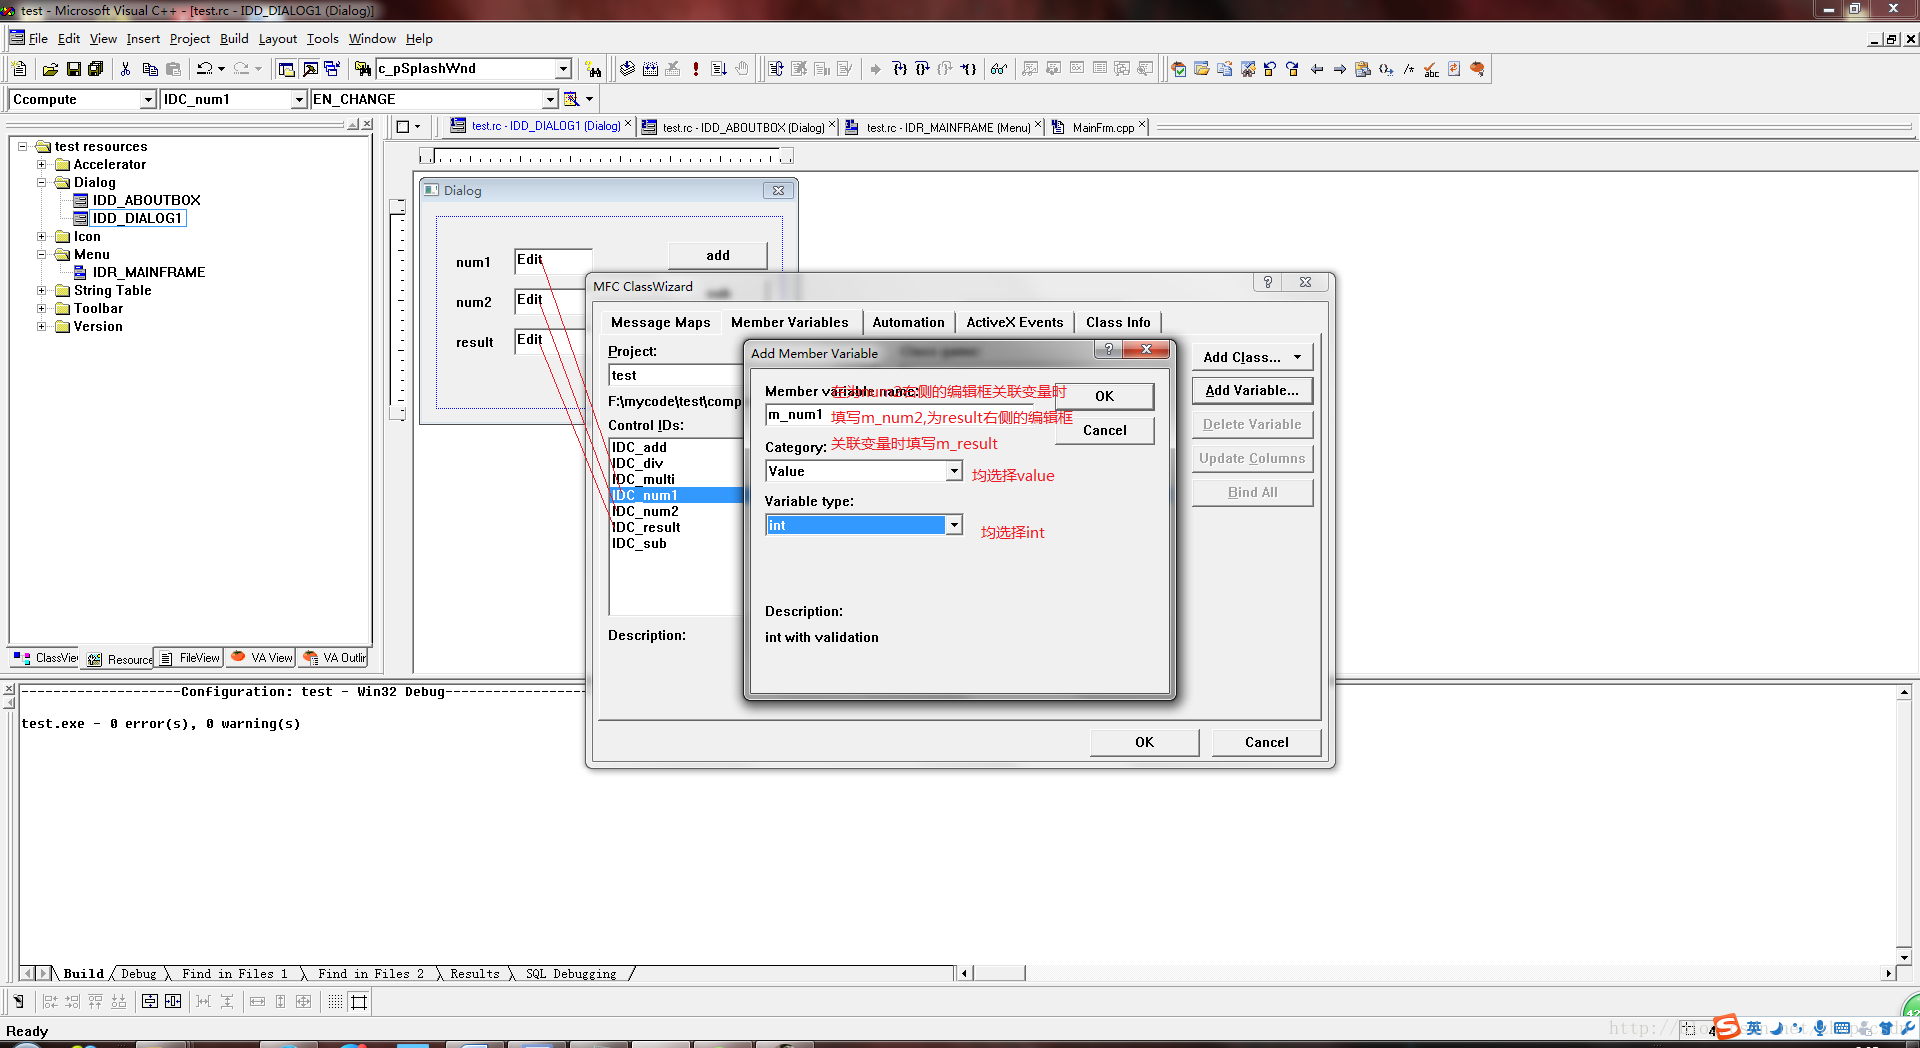This screenshot has width=1920, height=1048.
Task: Click Cancel in Add Member Variable dialog
Action: (1104, 430)
